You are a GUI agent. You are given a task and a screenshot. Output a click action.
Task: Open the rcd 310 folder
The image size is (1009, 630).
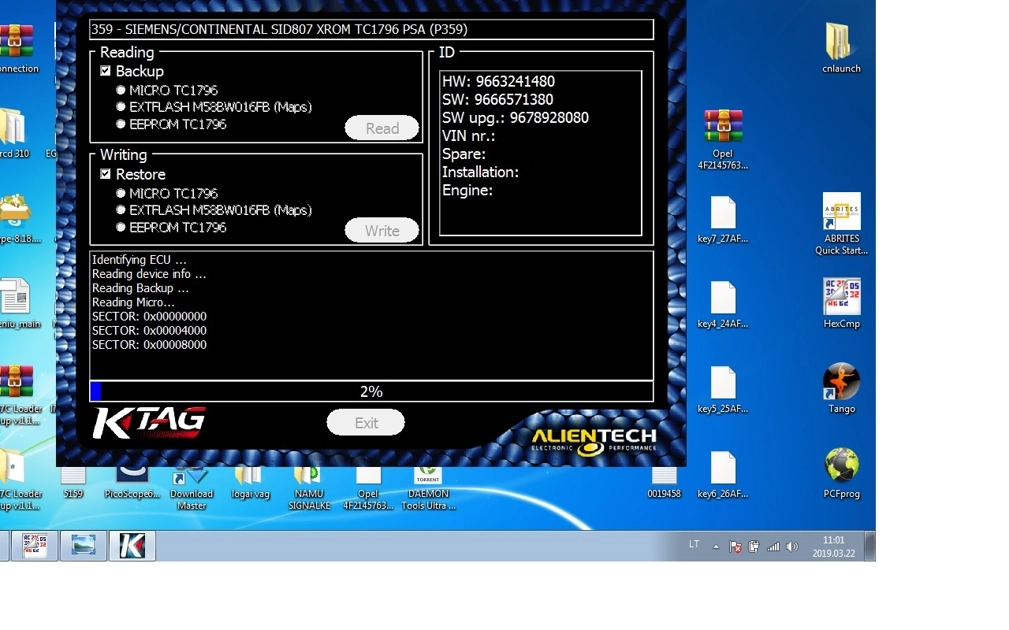pos(14,134)
